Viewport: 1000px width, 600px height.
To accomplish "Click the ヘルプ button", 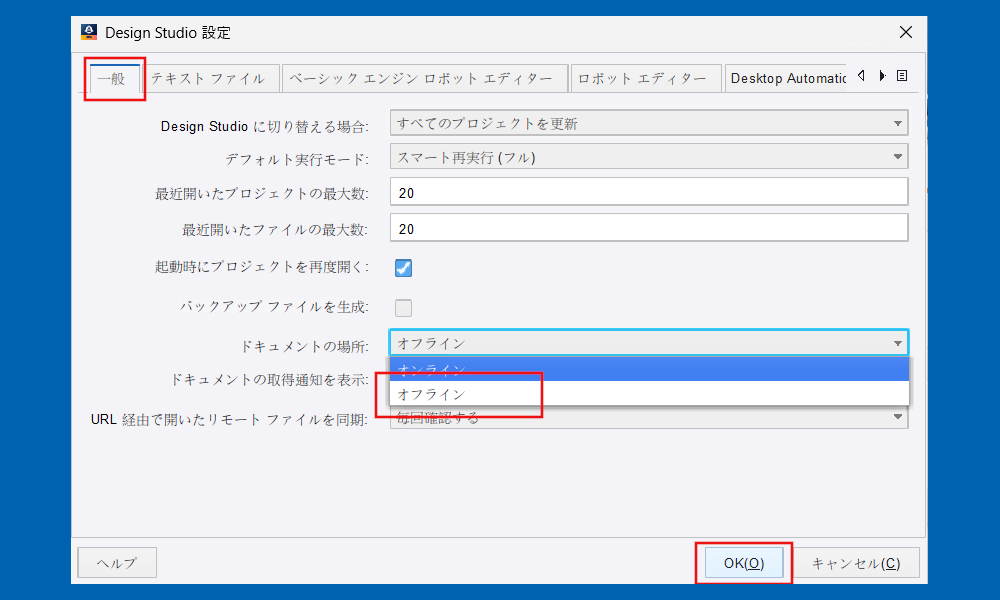I will 117,563.
